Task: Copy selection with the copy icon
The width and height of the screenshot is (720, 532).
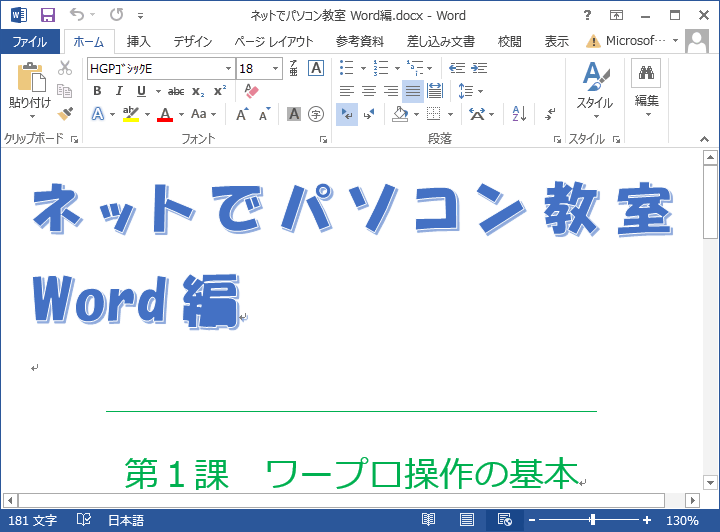Action: point(65,91)
